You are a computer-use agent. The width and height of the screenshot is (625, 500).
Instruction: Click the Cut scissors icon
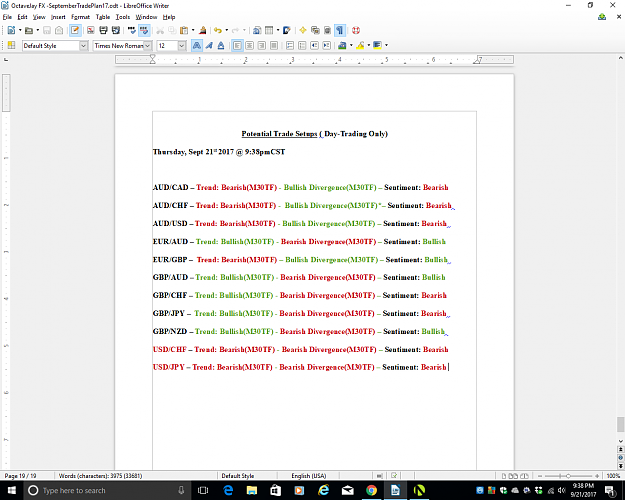tap(160, 30)
